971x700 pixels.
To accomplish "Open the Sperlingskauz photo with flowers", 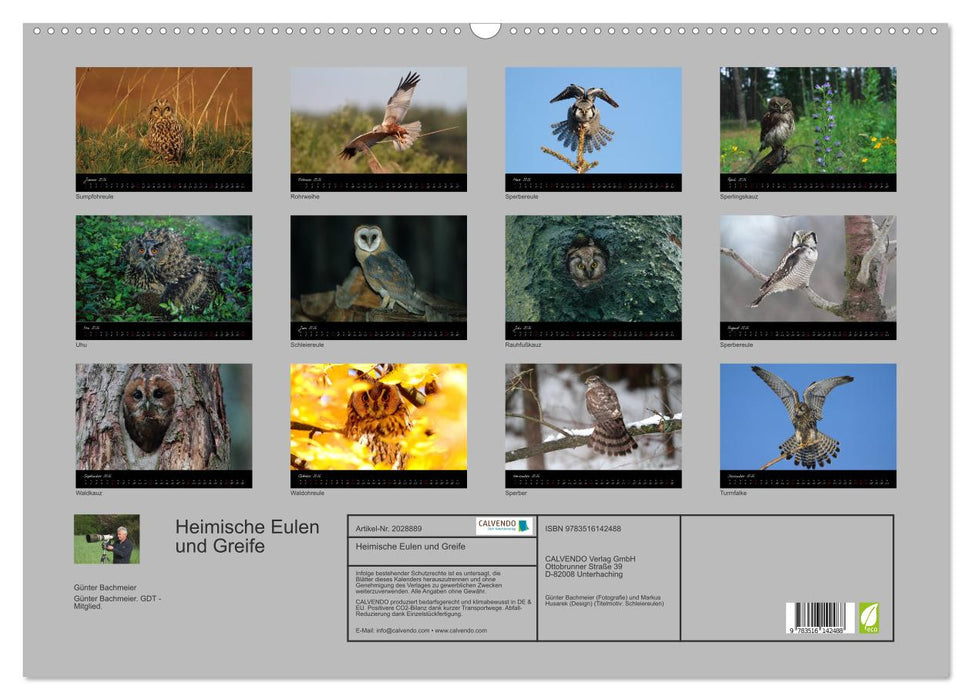I will click(x=807, y=121).
